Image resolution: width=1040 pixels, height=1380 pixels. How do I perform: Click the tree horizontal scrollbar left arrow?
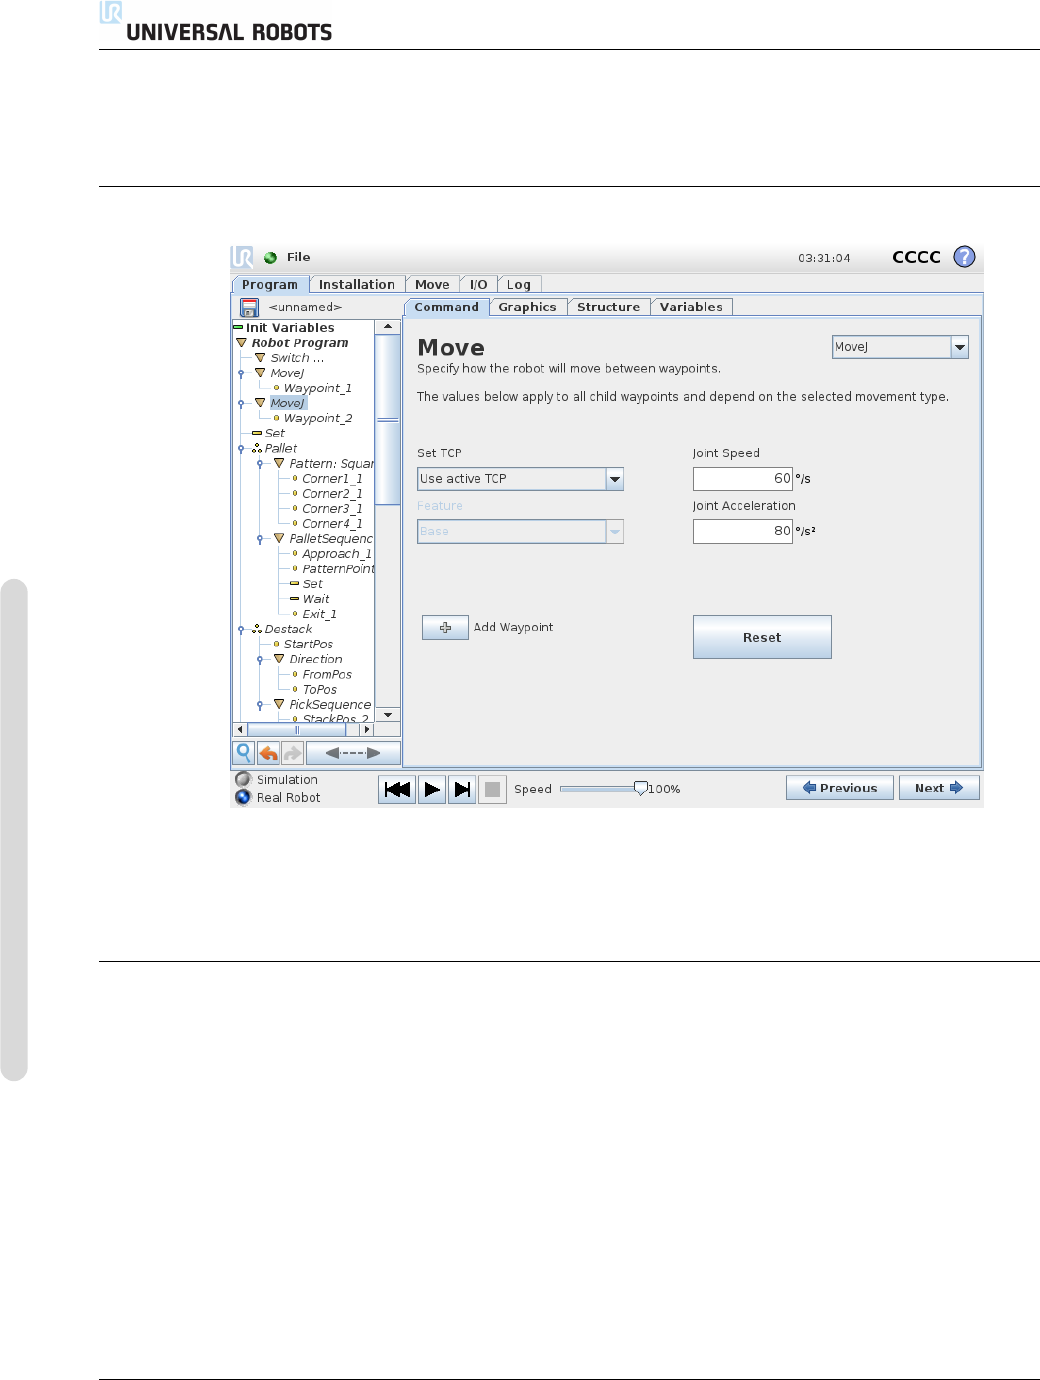tap(240, 730)
